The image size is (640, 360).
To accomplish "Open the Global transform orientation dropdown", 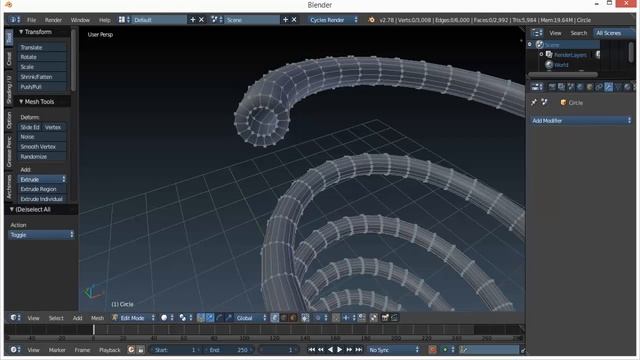I will click(251, 318).
